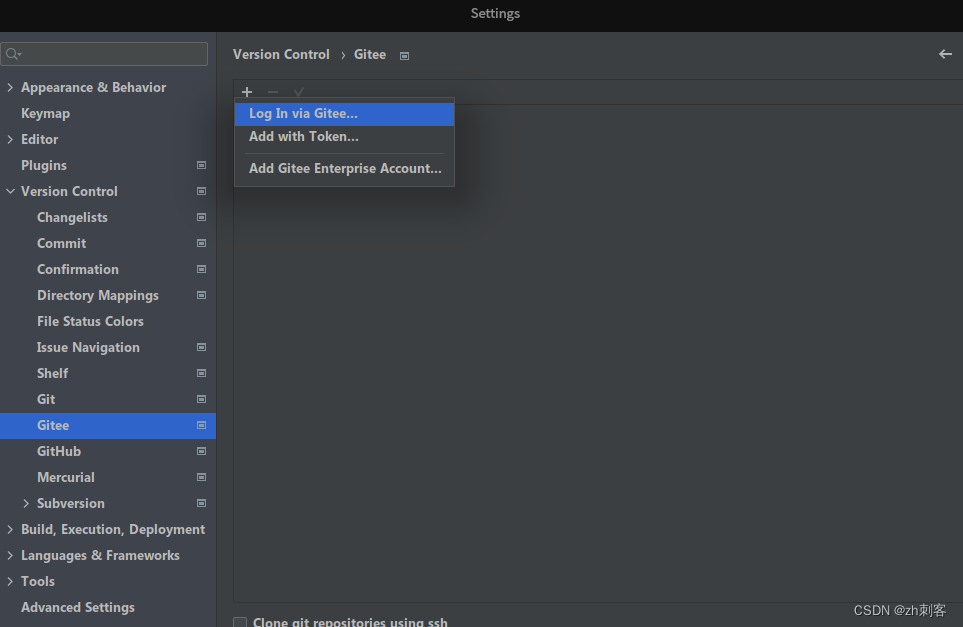Click project-level icon in Subversion row
The height and width of the screenshot is (627, 963).
201,503
